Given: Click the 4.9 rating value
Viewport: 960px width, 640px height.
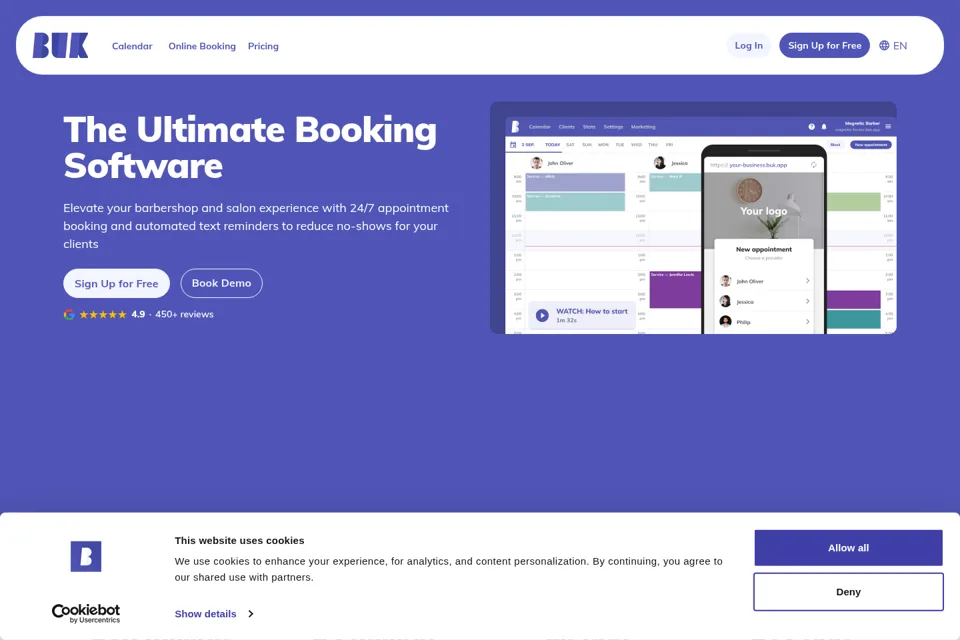Looking at the screenshot, I should 138,314.
